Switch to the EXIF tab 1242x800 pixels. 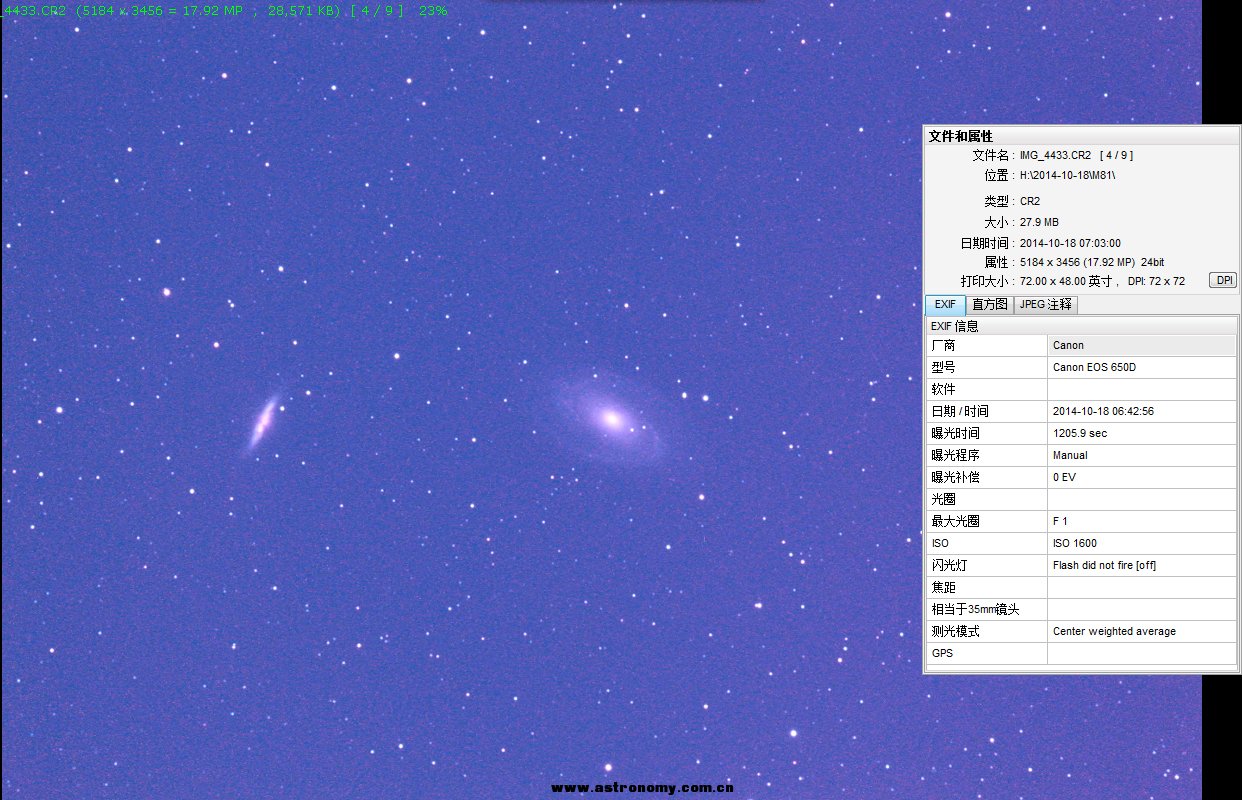coord(945,305)
